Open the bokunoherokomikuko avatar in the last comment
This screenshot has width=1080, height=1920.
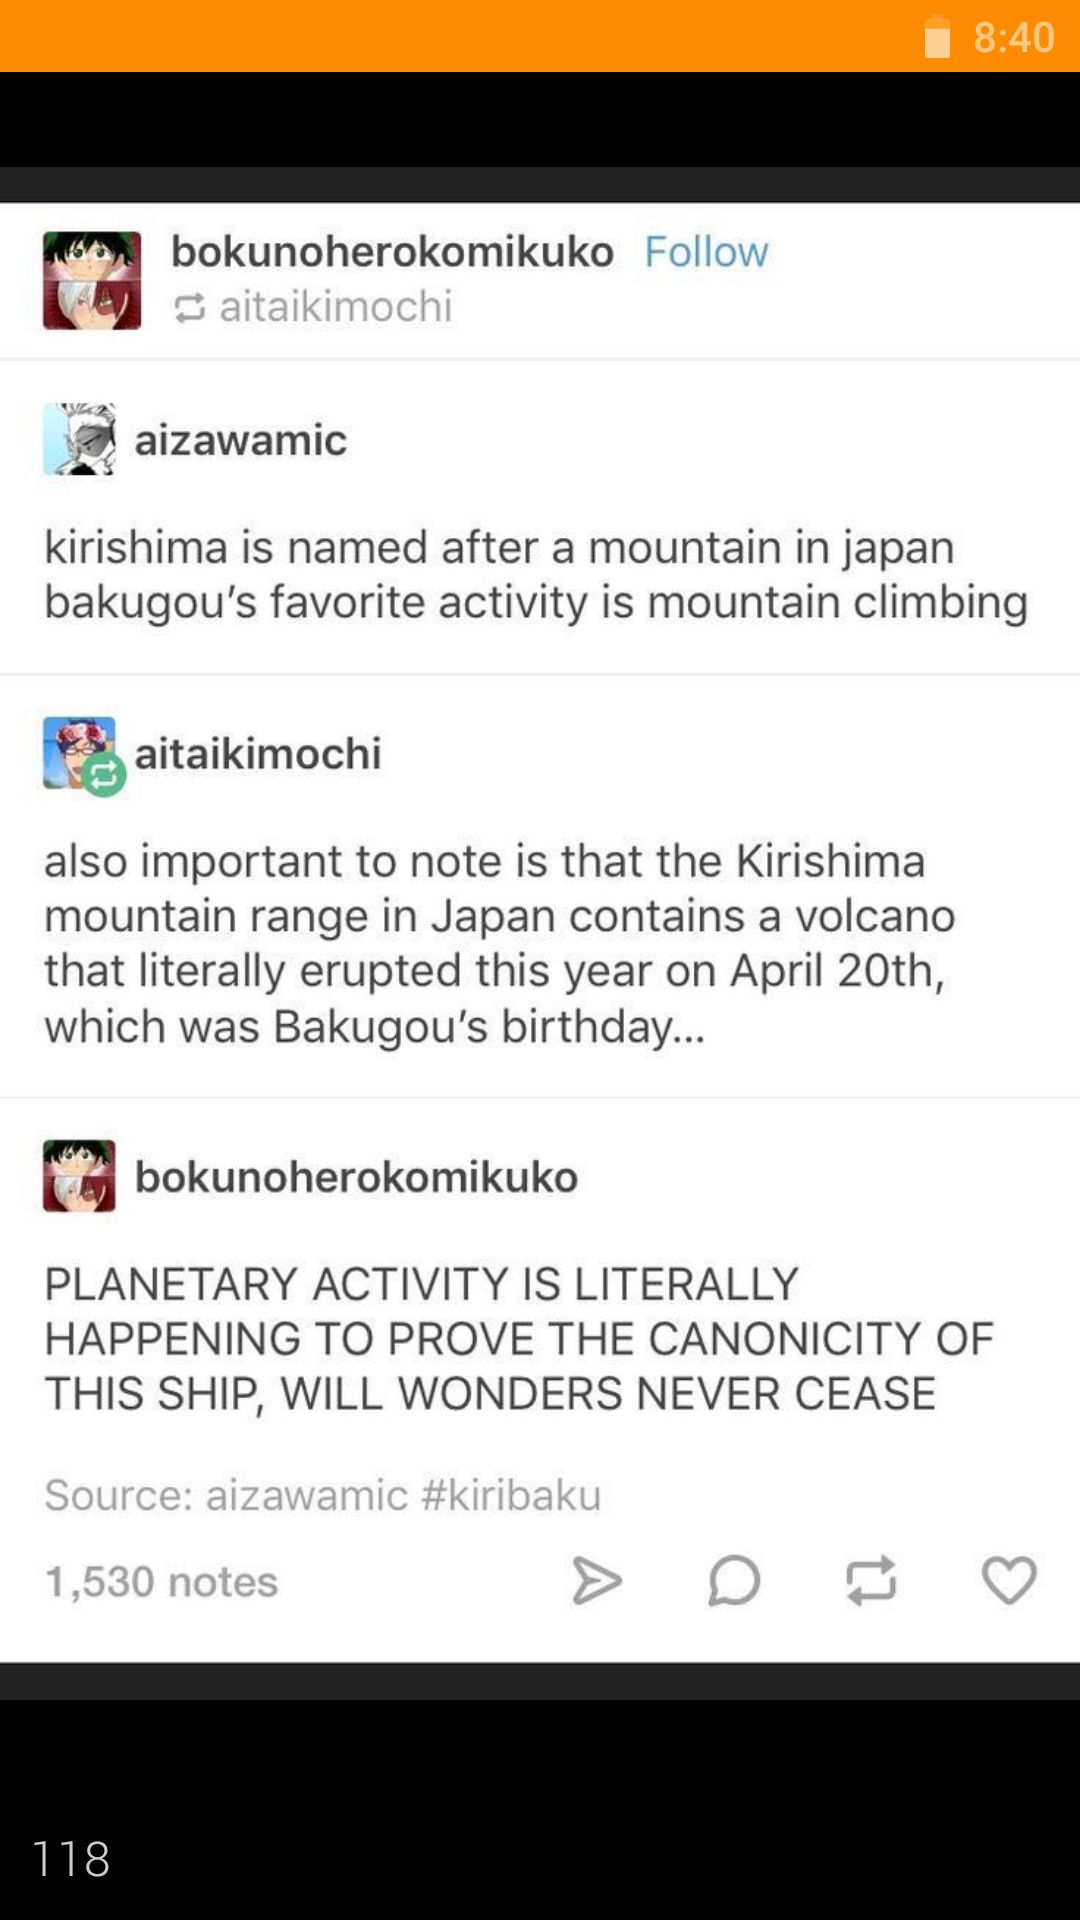tap(79, 1176)
